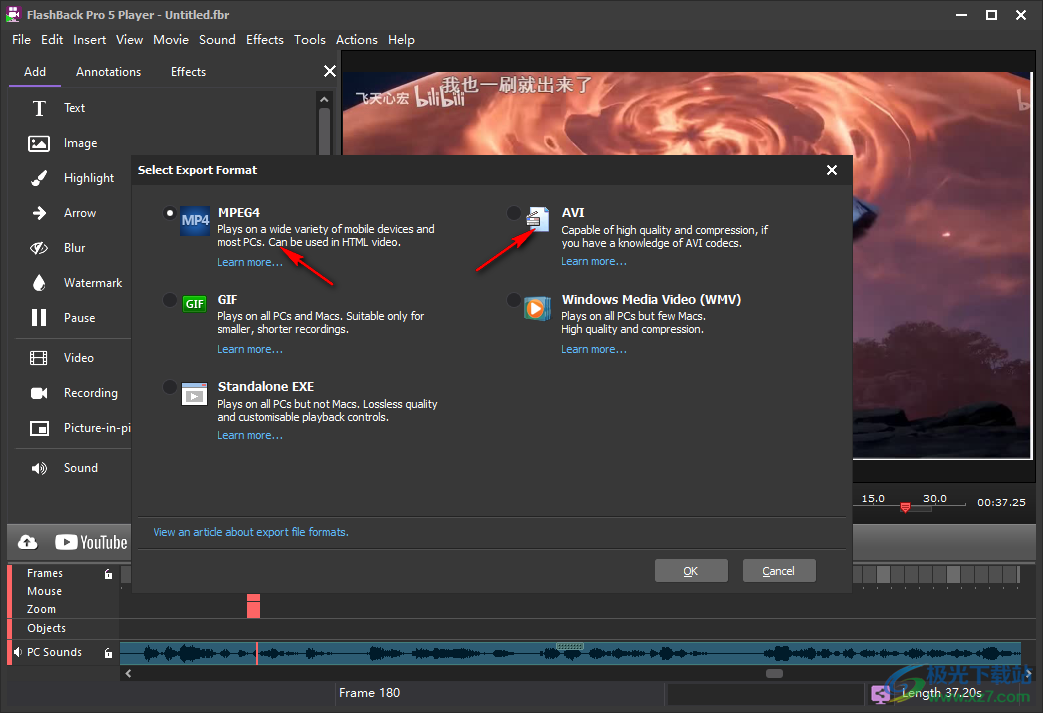Select the Picture-in-picture icon
This screenshot has height=713, width=1043.
click(39, 428)
